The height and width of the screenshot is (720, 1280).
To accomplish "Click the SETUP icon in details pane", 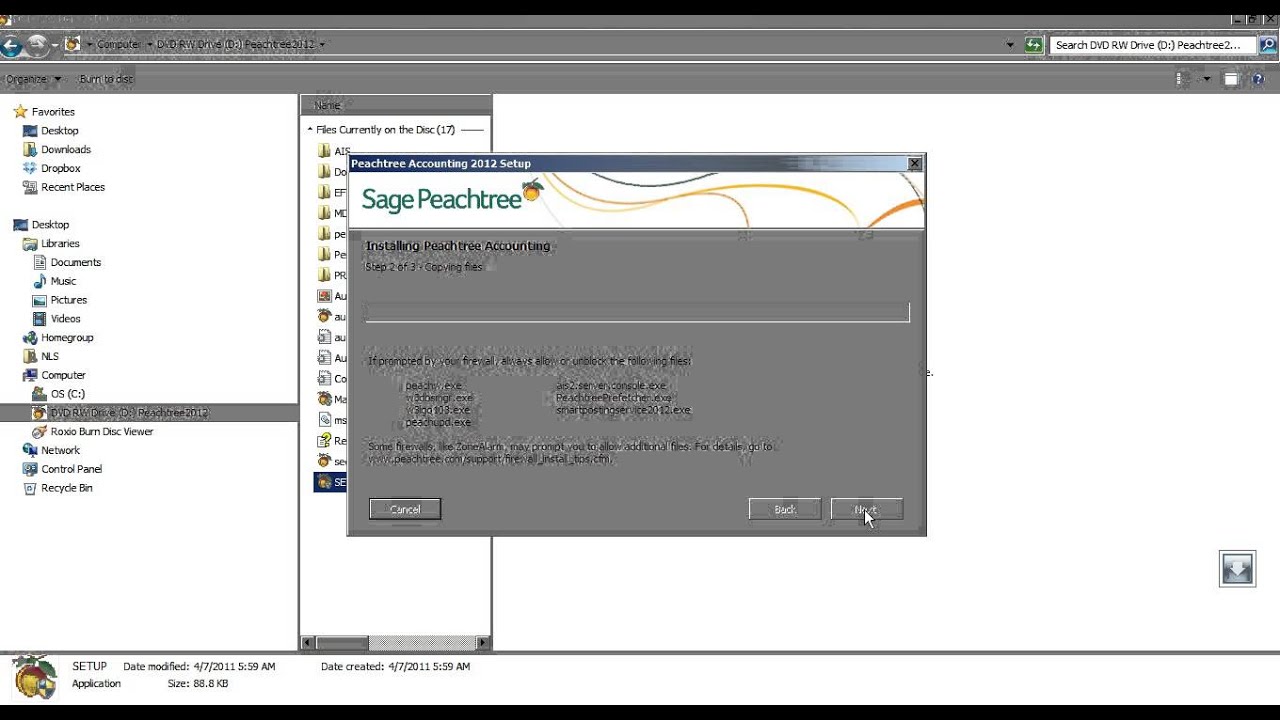I will (x=34, y=677).
